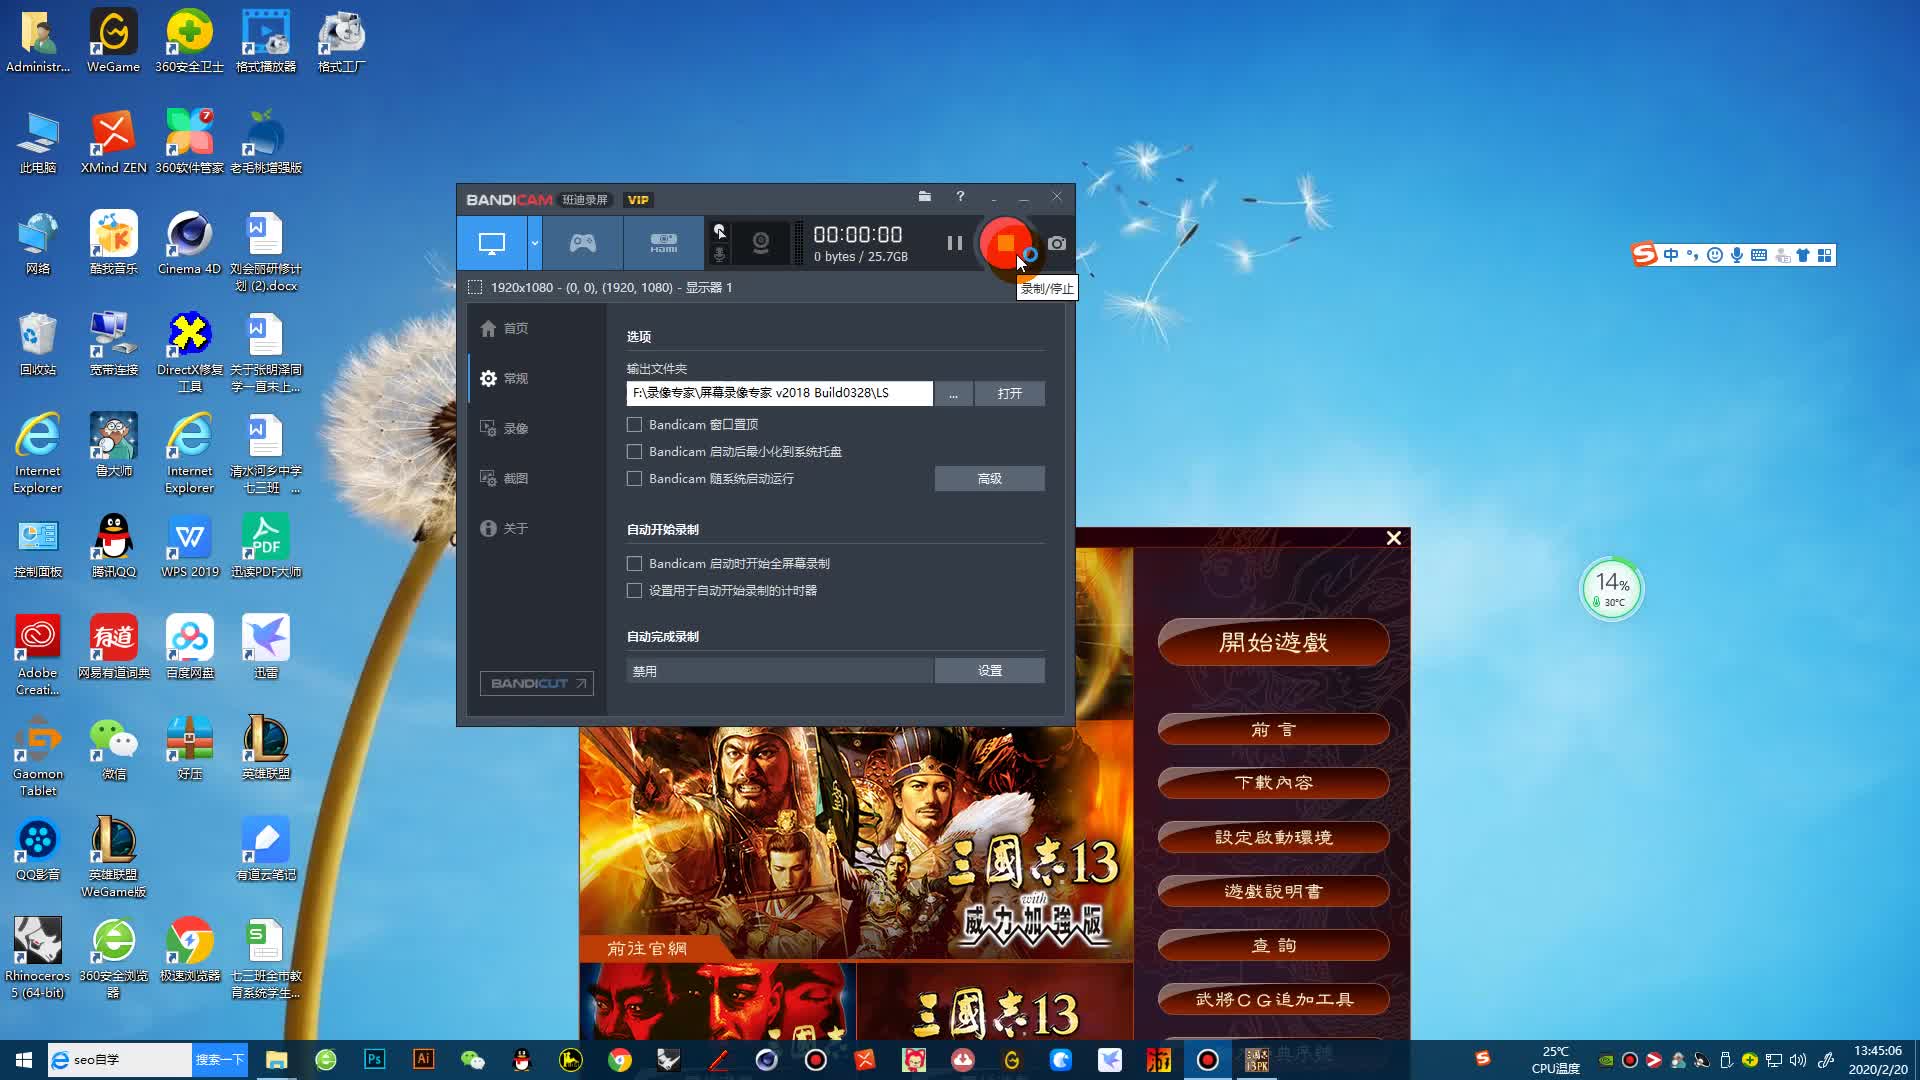Image resolution: width=1920 pixels, height=1080 pixels.
Task: Click the 14% CPU temperature floating widget
Action: tap(1611, 589)
